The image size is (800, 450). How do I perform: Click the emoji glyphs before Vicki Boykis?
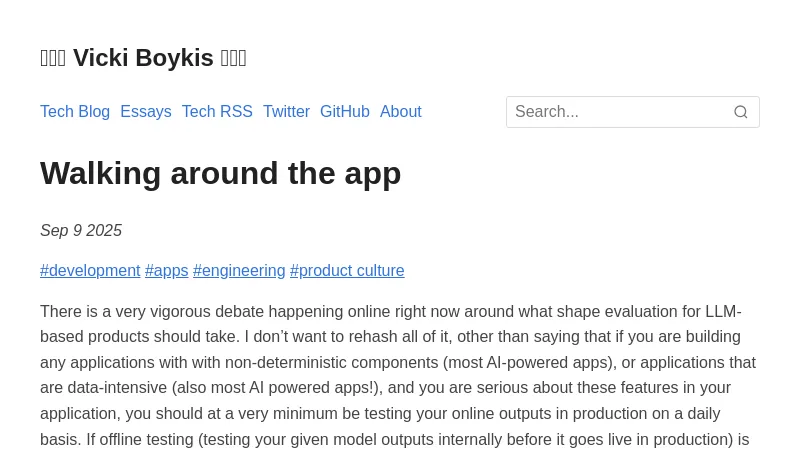[53, 58]
